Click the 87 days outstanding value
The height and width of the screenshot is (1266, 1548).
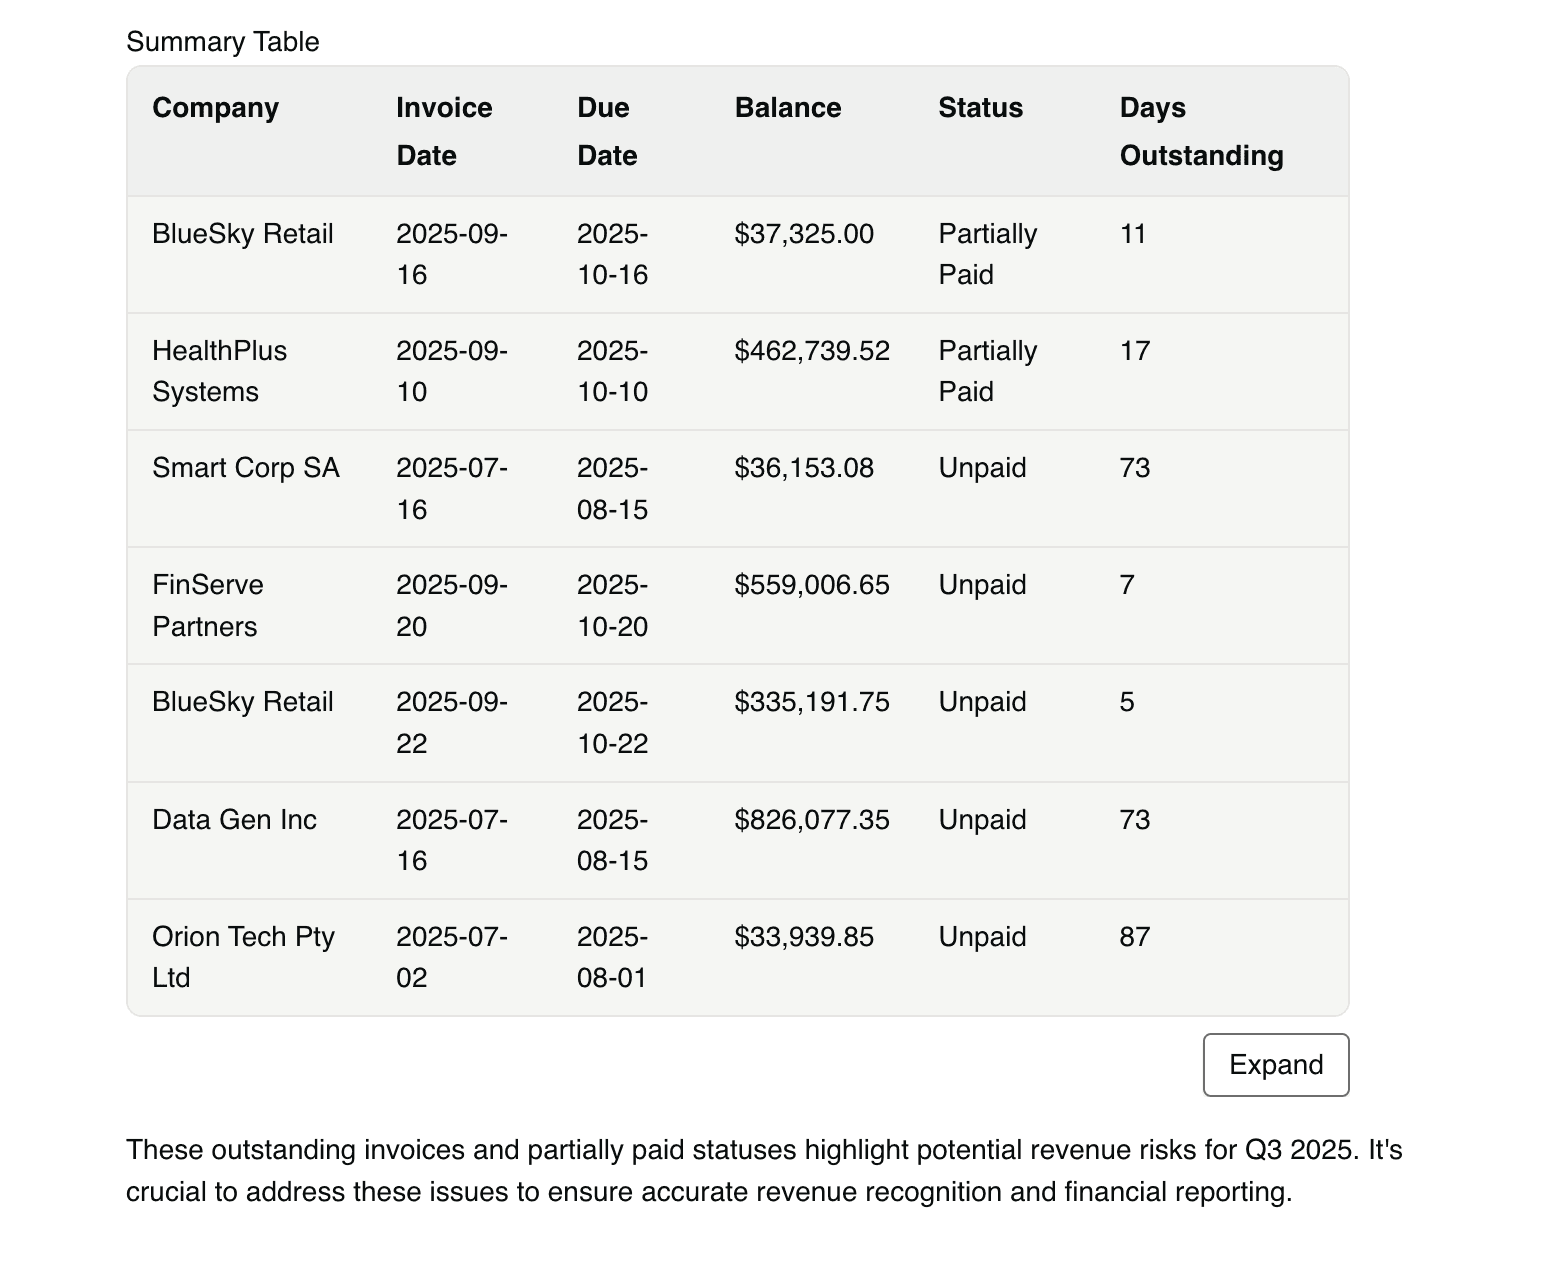pyautogui.click(x=1135, y=937)
